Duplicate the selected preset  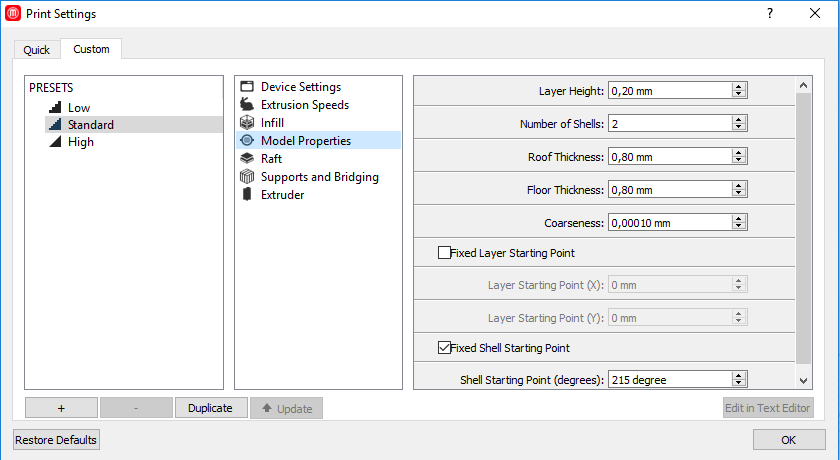click(210, 408)
